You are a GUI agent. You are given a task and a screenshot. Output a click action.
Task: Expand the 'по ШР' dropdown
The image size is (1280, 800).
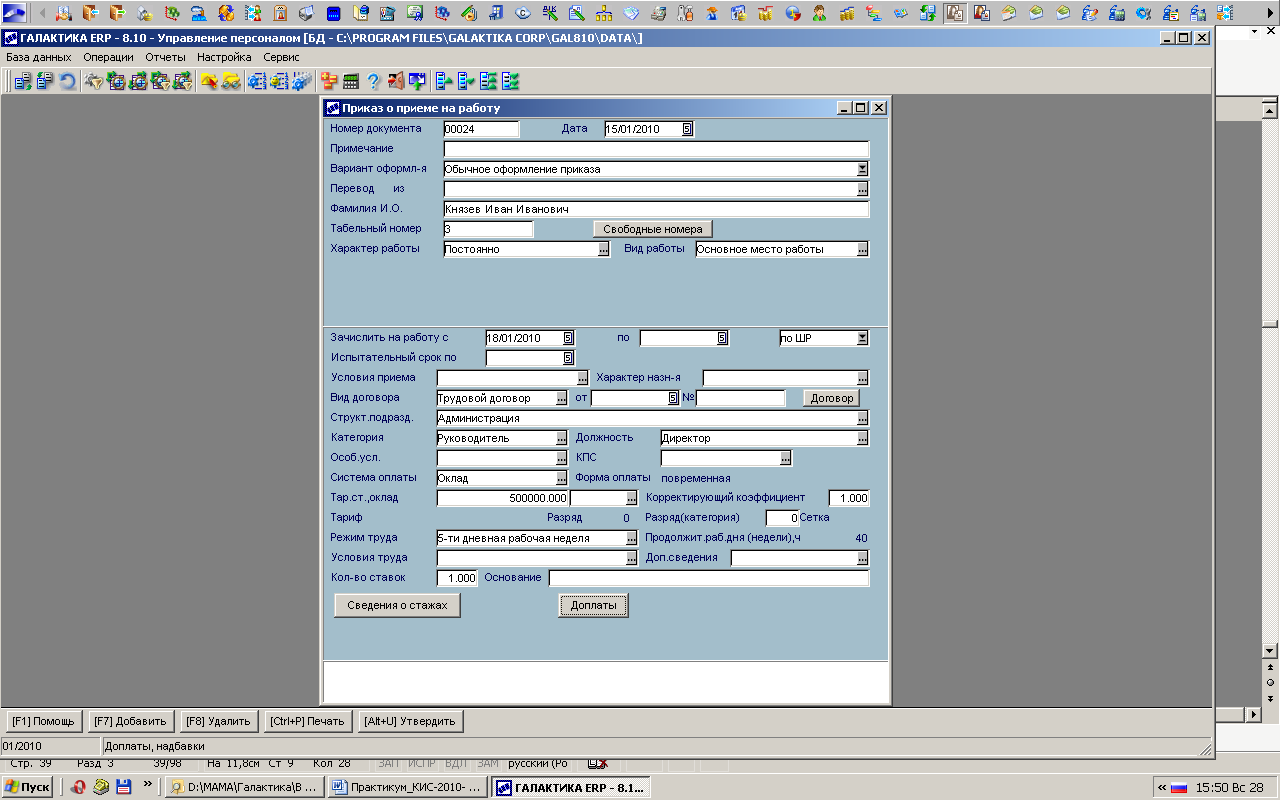[x=862, y=338]
